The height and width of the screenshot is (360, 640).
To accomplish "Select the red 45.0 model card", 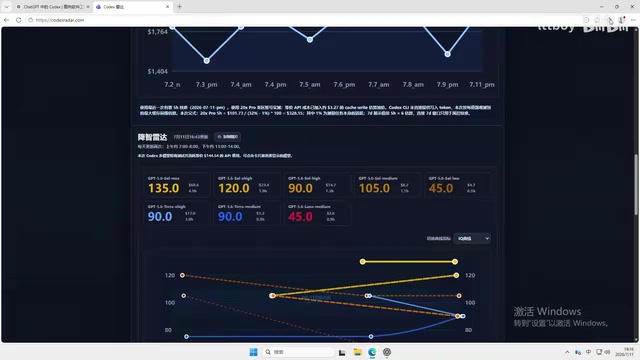I will click(317, 213).
